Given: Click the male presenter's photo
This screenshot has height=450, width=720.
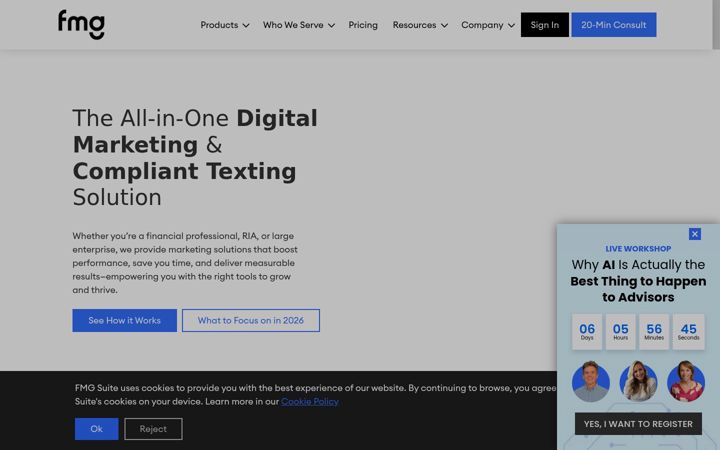Looking at the screenshot, I should (591, 382).
